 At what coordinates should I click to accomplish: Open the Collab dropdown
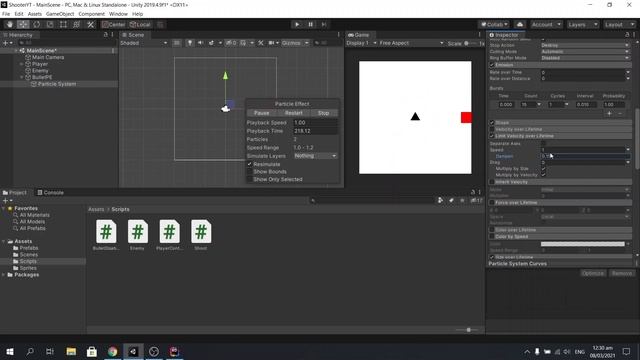click(x=494, y=24)
